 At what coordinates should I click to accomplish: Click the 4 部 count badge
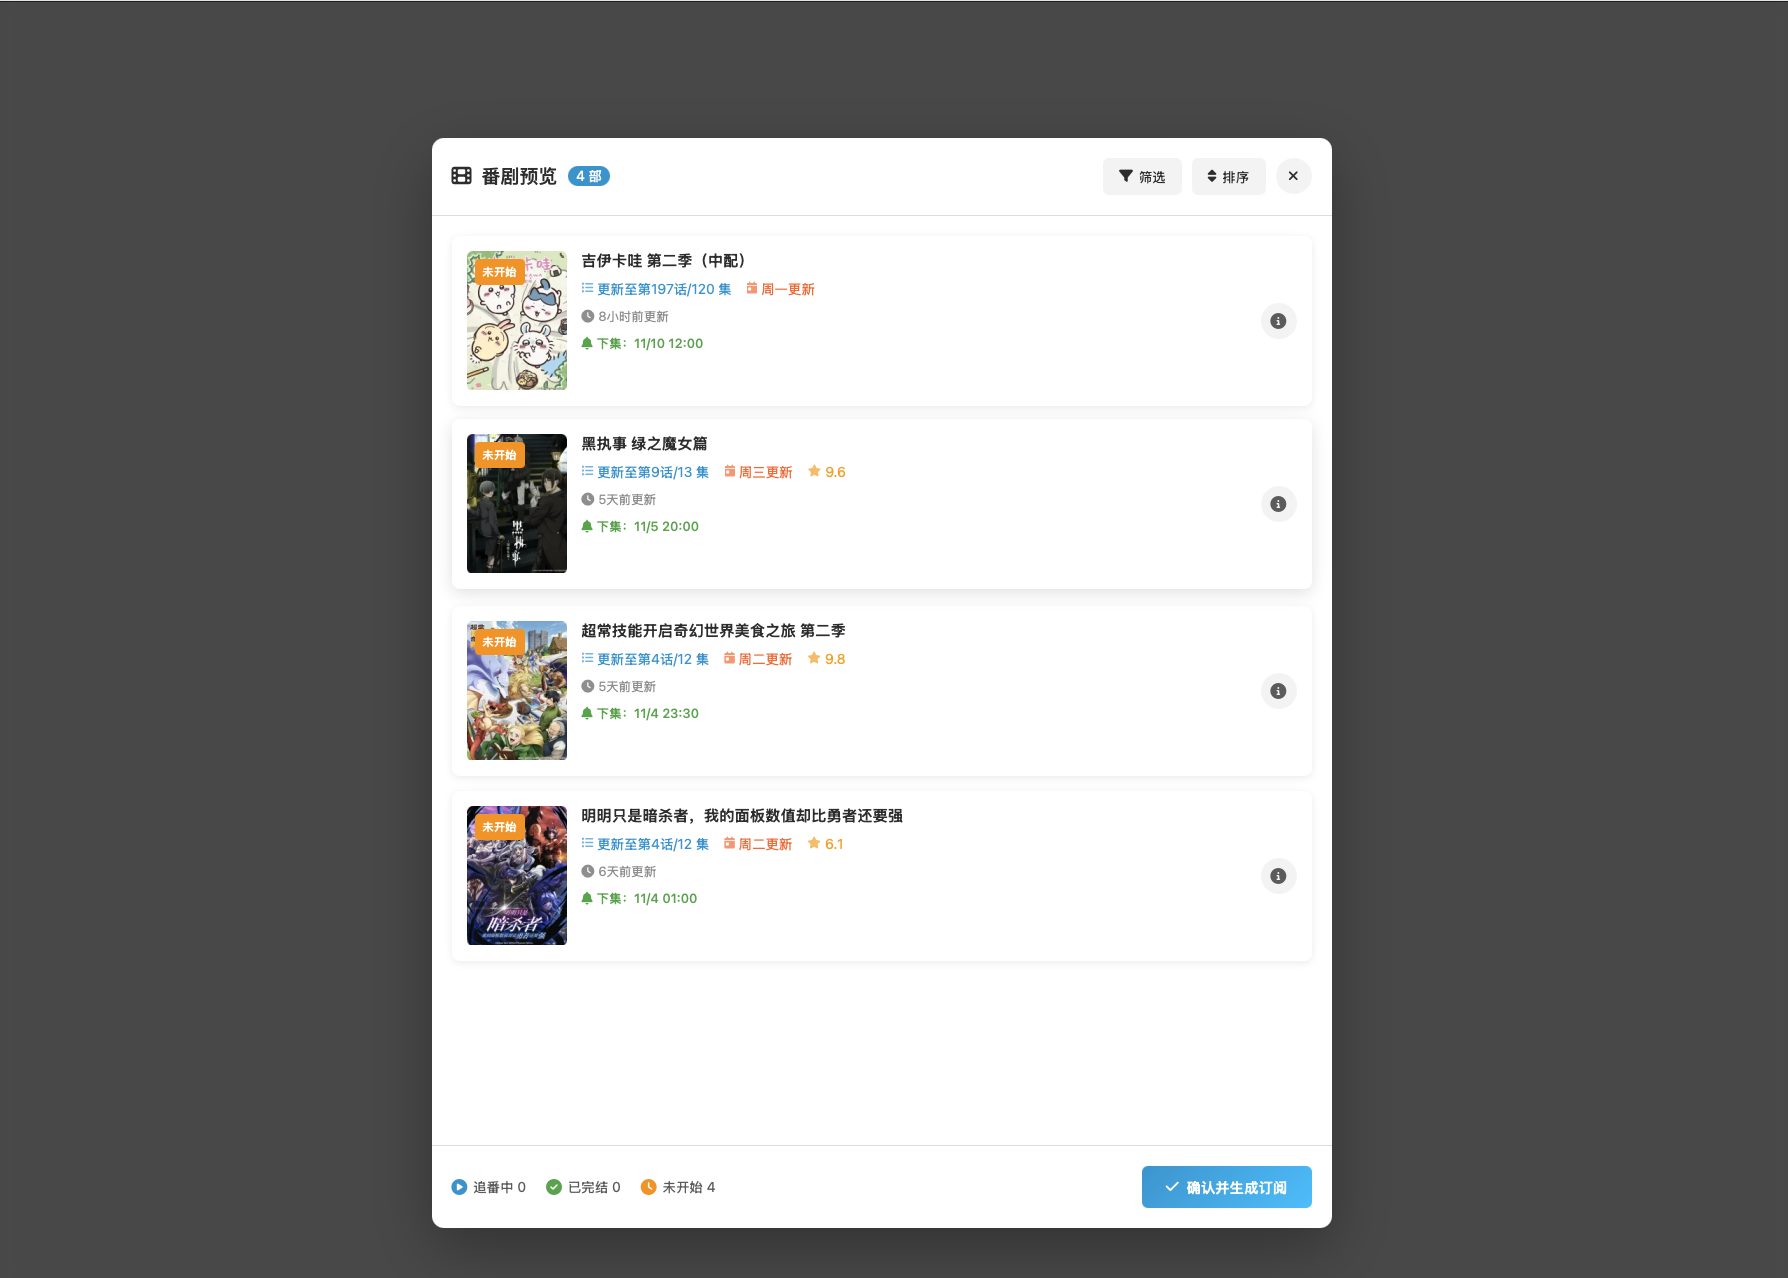(x=589, y=176)
